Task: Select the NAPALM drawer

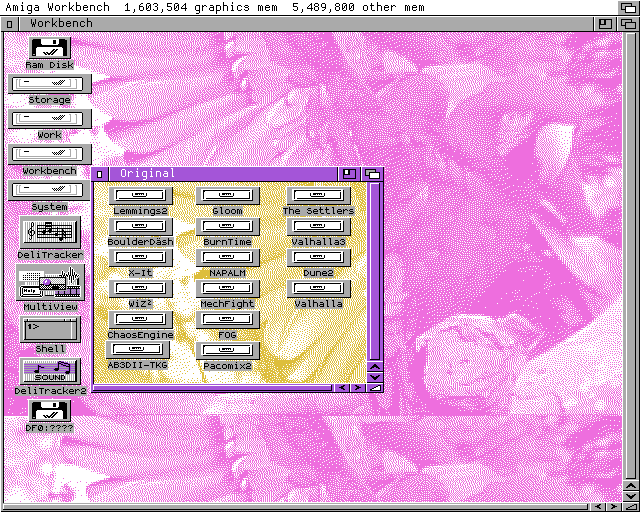Action: [x=227, y=258]
